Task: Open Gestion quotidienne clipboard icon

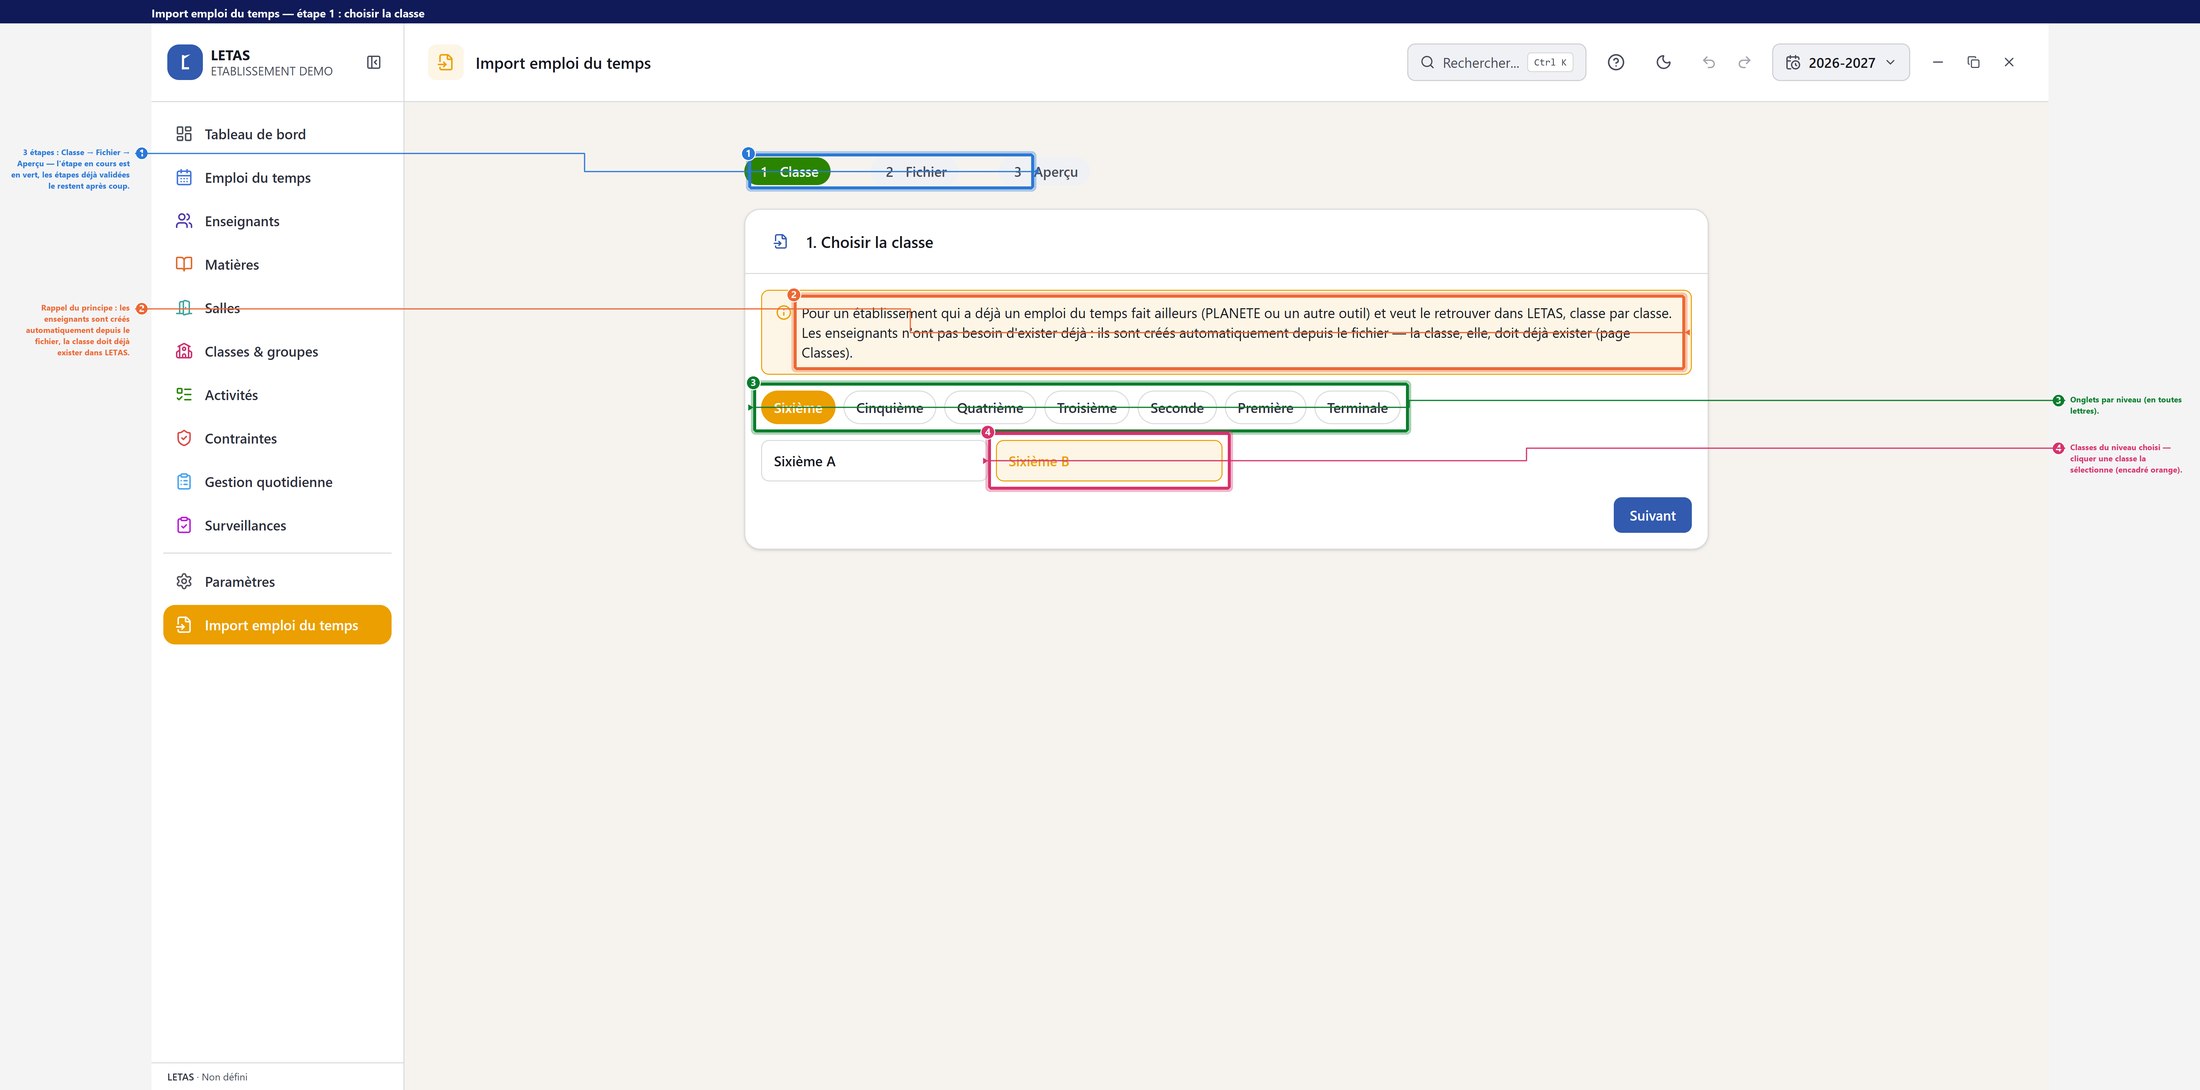Action: click(184, 482)
